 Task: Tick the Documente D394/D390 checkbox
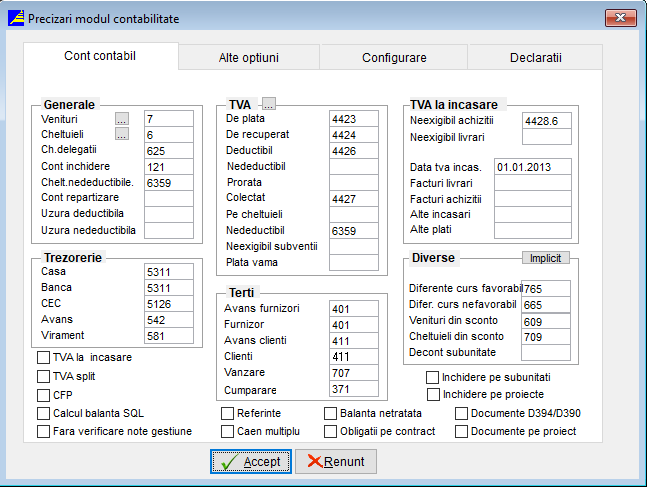click(x=462, y=413)
